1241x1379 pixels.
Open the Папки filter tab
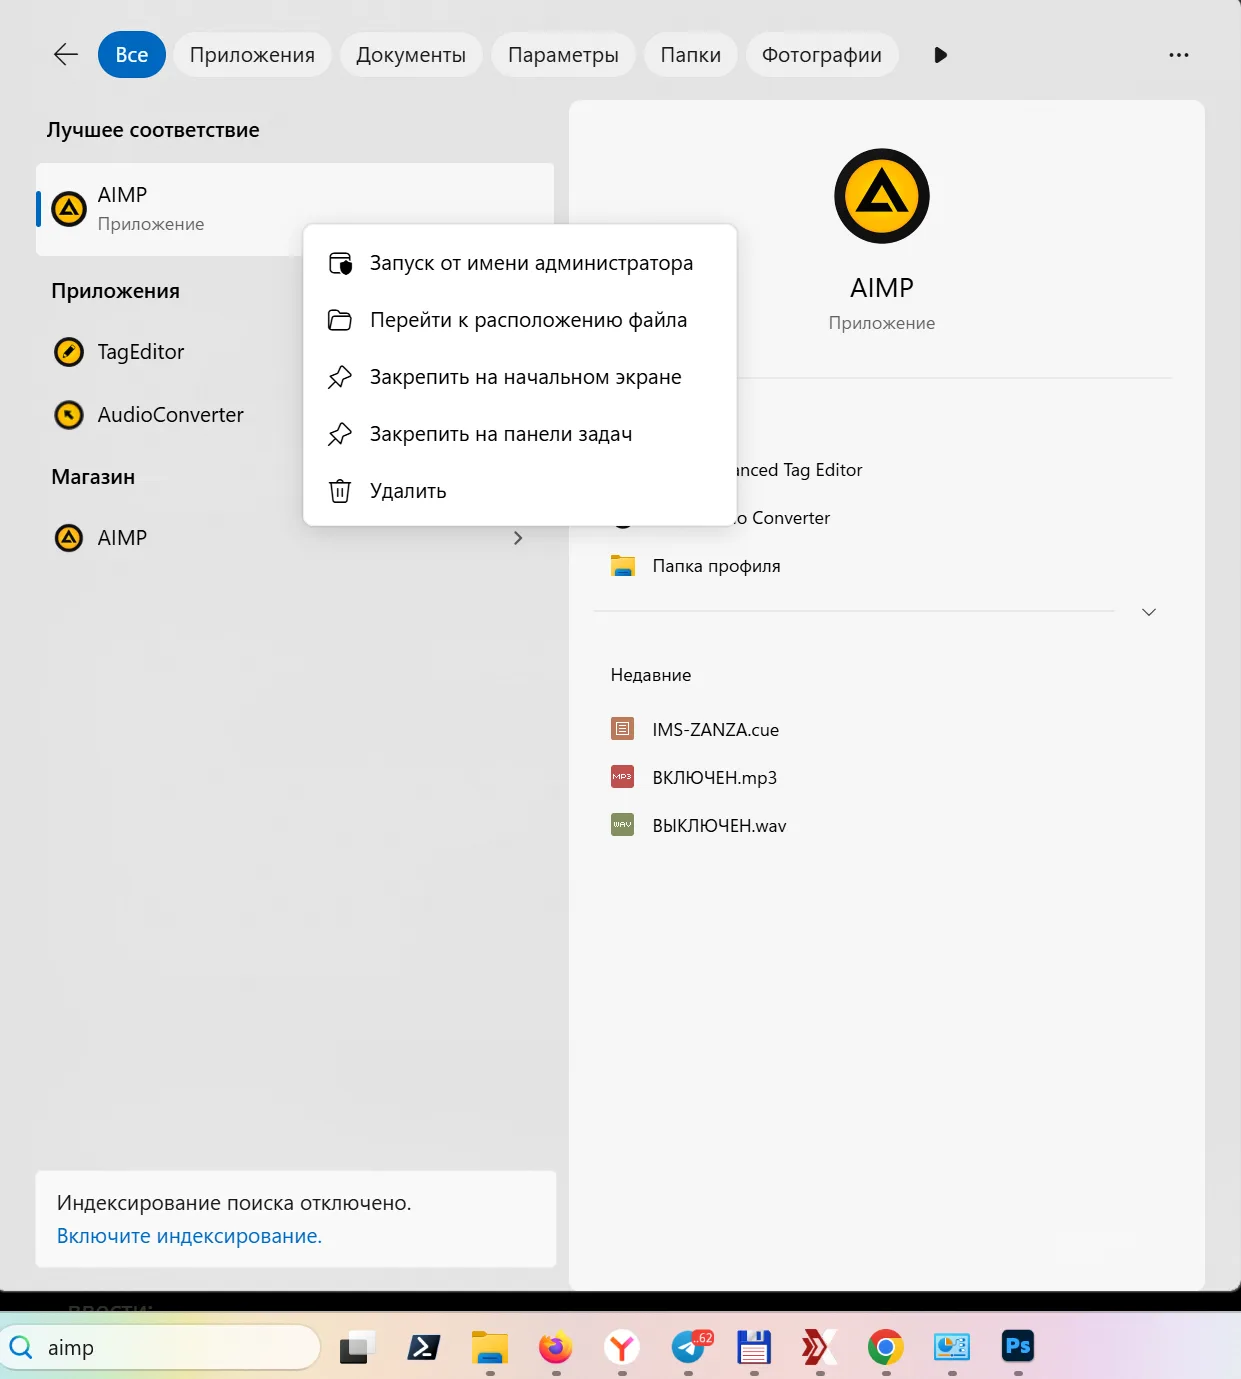691,55
